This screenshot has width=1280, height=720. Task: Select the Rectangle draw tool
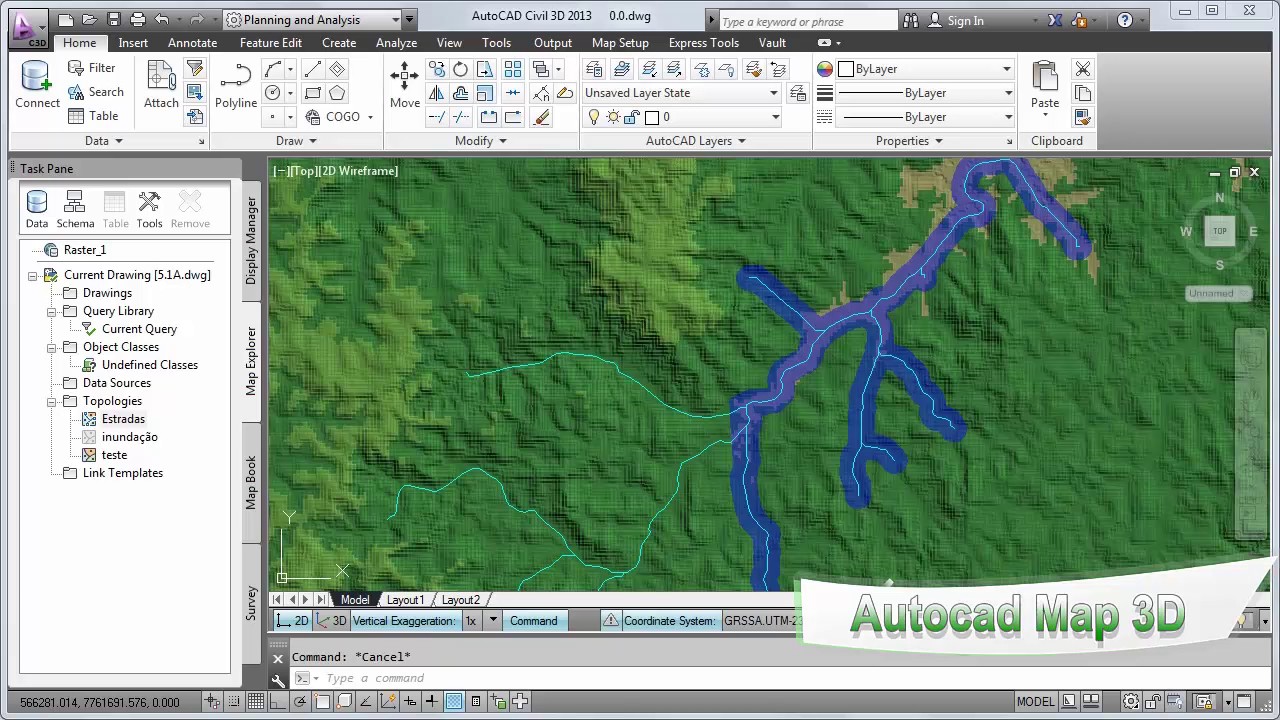[312, 93]
